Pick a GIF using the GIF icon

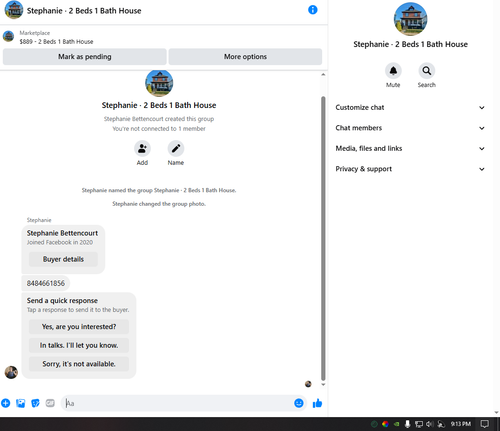(50, 403)
